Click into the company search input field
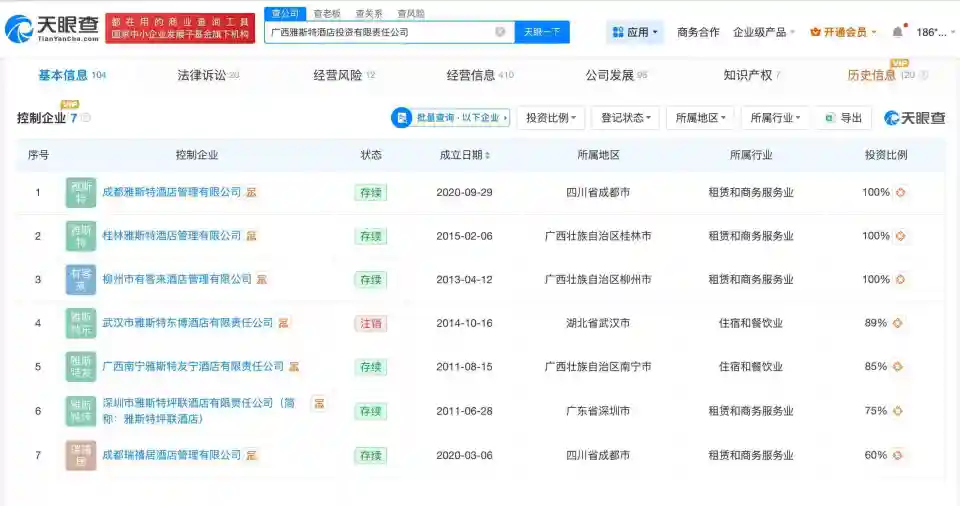 pyautogui.click(x=380, y=32)
